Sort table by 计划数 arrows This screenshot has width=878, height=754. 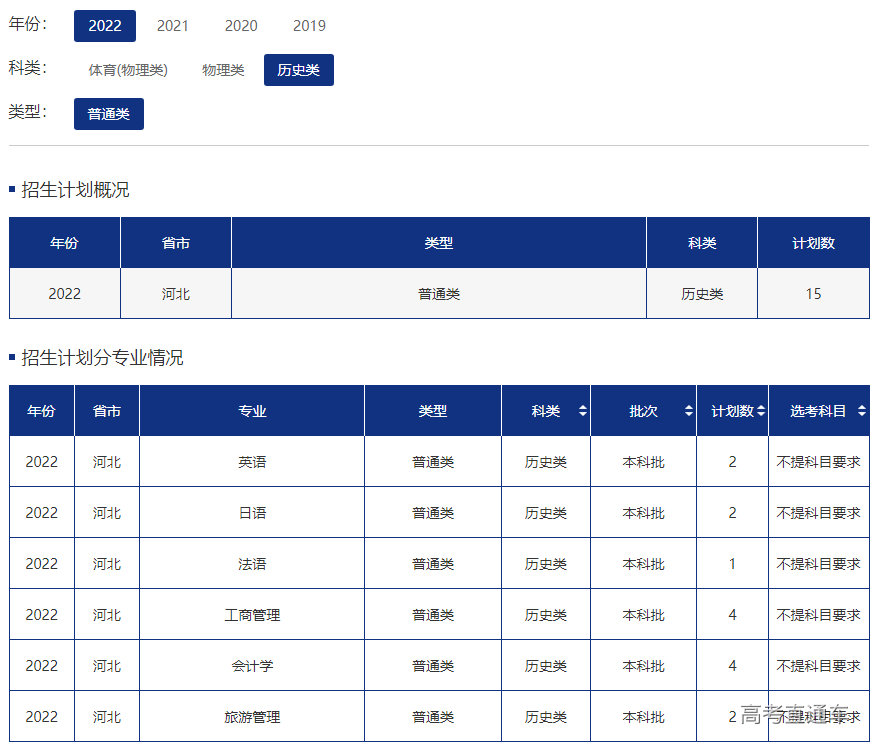(x=761, y=411)
